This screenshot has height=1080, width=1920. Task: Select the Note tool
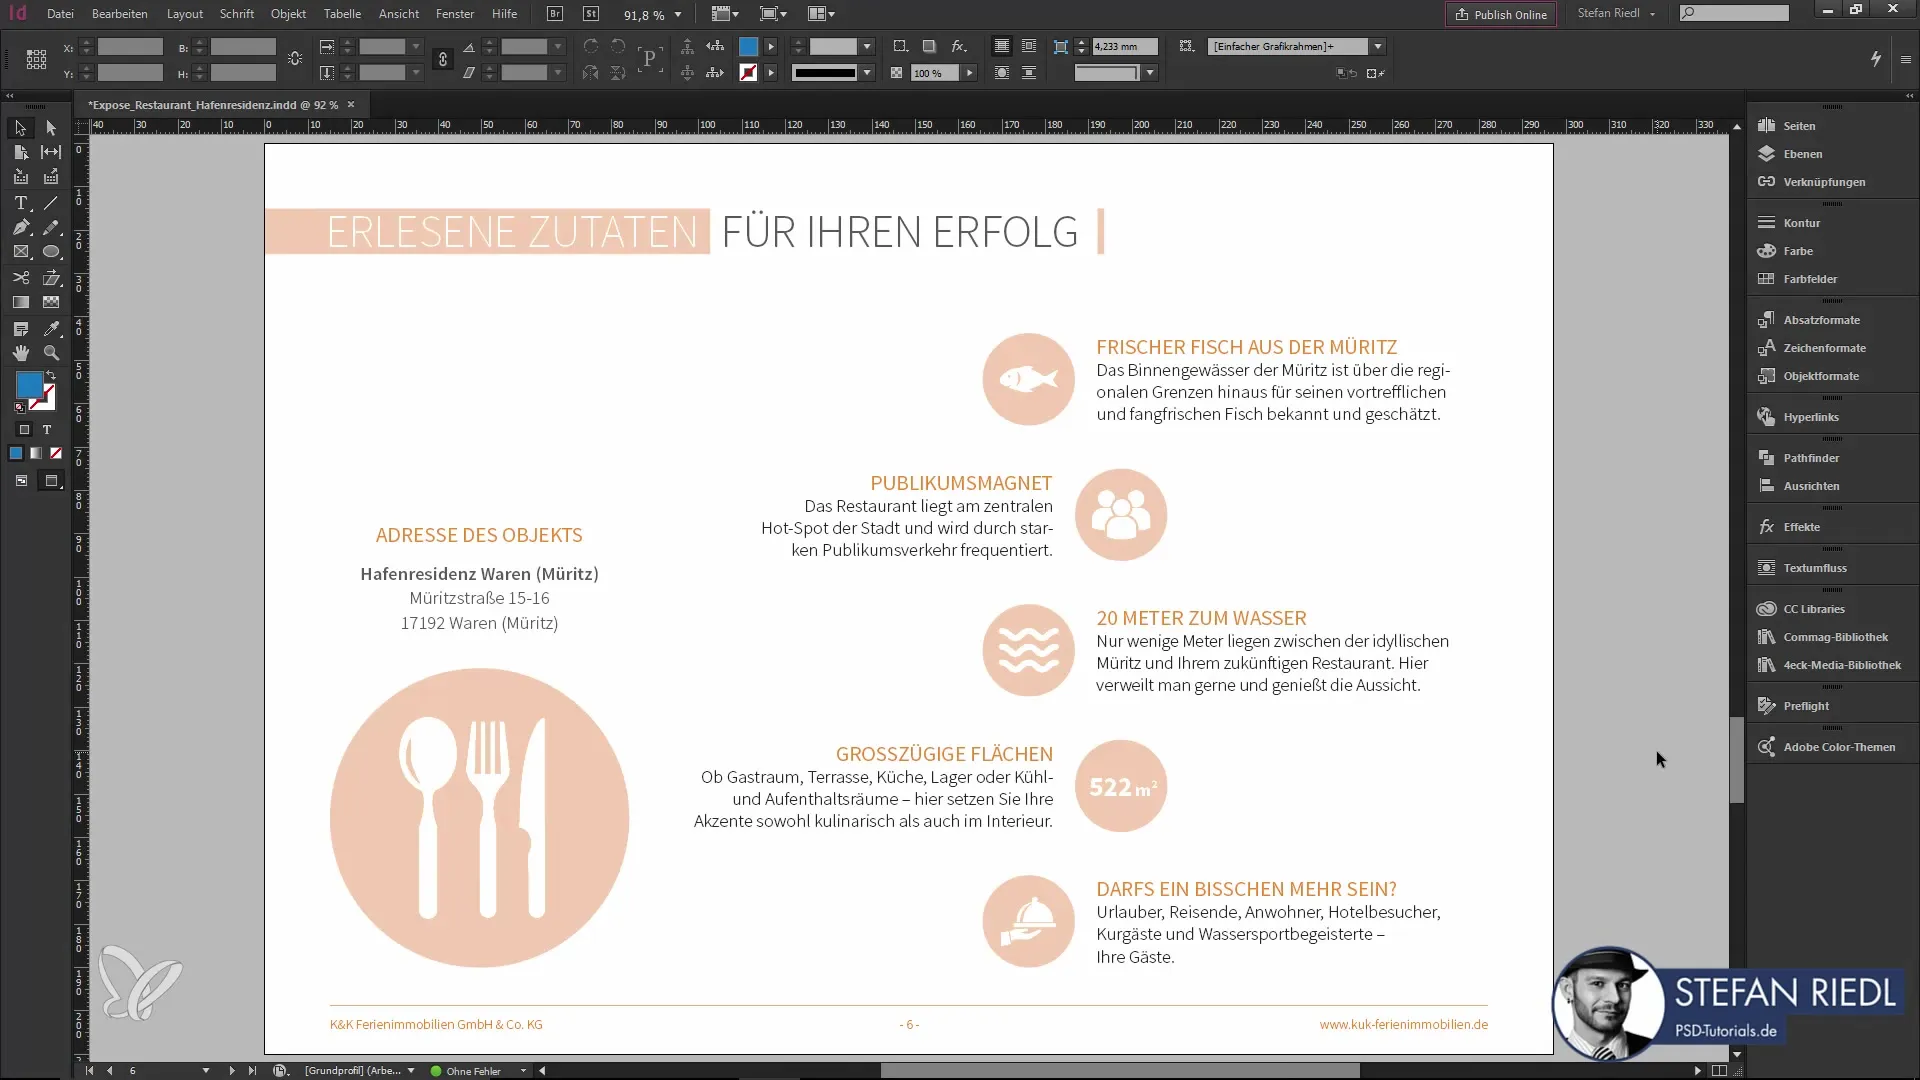[20, 328]
